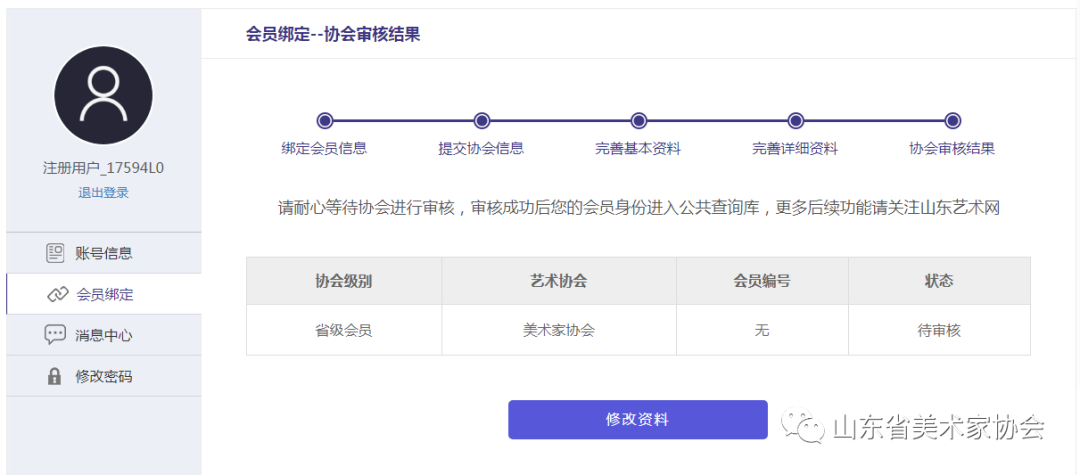Click the 提交协会信息 step circle
The width and height of the screenshot is (1080, 475).
pos(482,121)
